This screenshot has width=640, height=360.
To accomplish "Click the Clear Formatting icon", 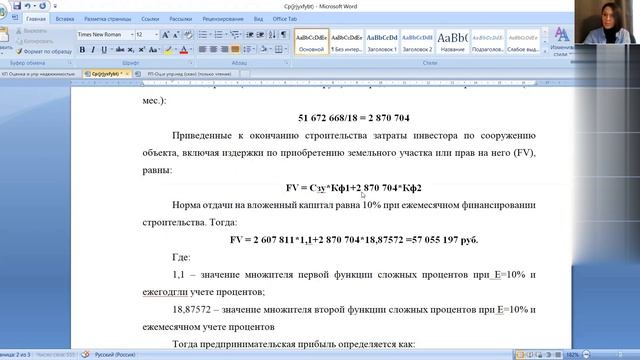I will pos(188,35).
